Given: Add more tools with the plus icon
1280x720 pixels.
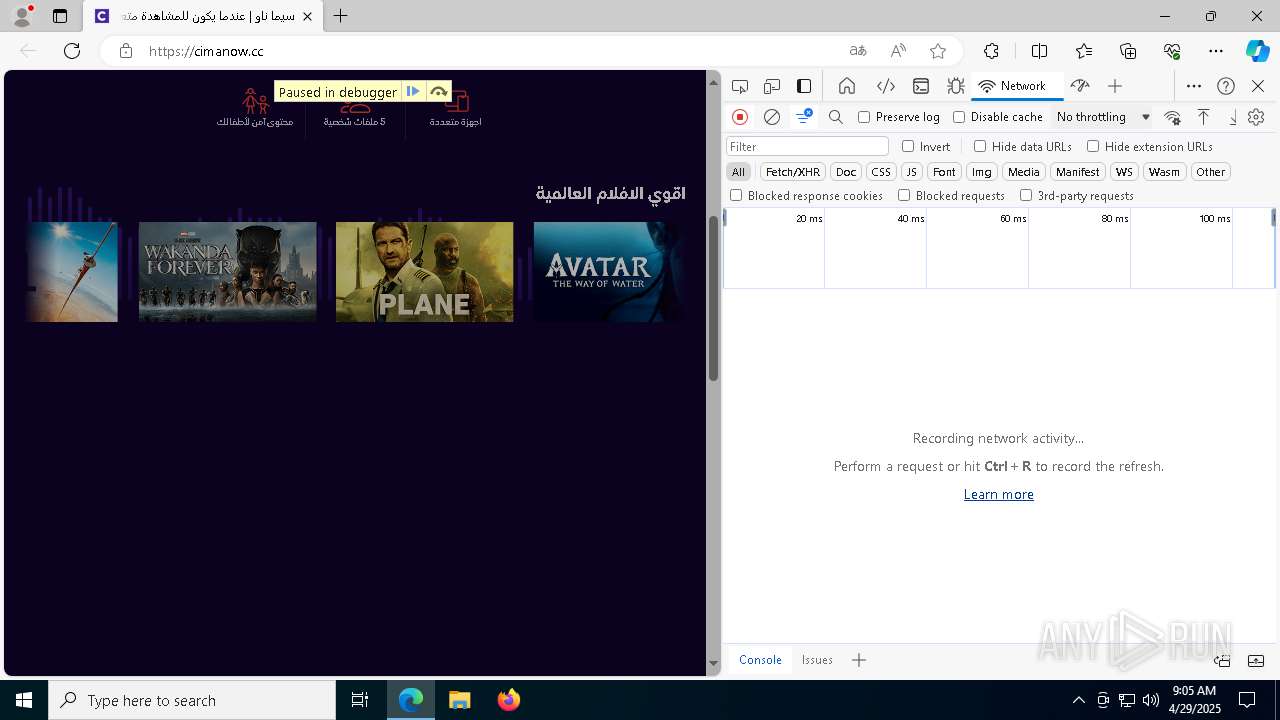Looking at the screenshot, I should [1115, 86].
